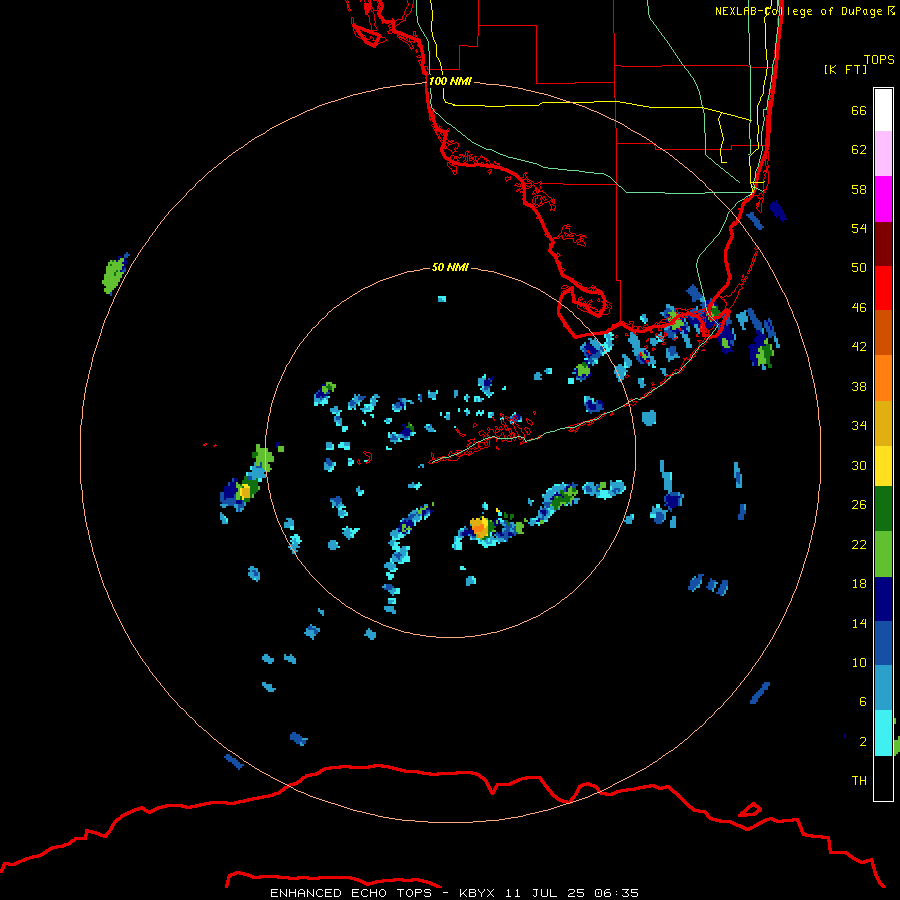Click the isolated green echo far west near the 100 NMI ring
Screen dimensions: 900x900
click(115, 274)
